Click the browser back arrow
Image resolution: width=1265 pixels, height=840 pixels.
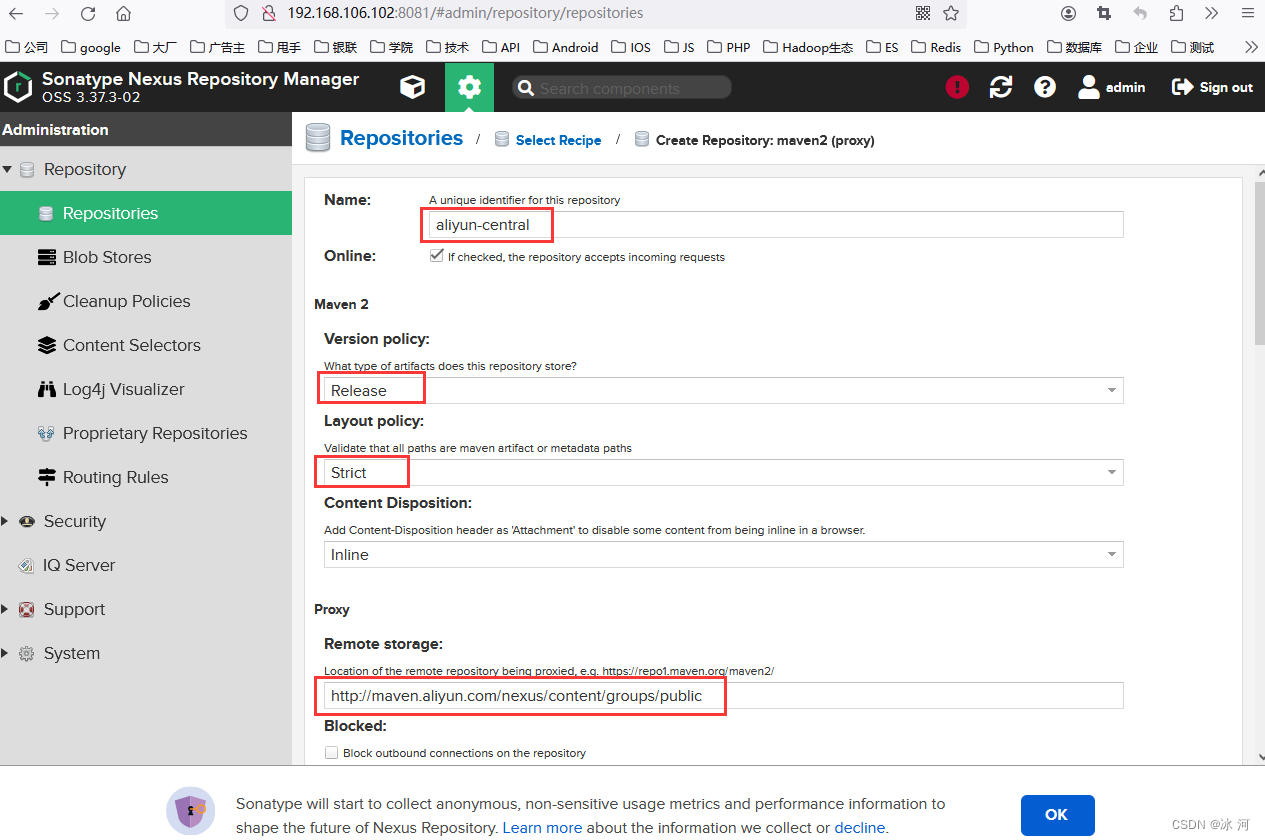pos(16,14)
